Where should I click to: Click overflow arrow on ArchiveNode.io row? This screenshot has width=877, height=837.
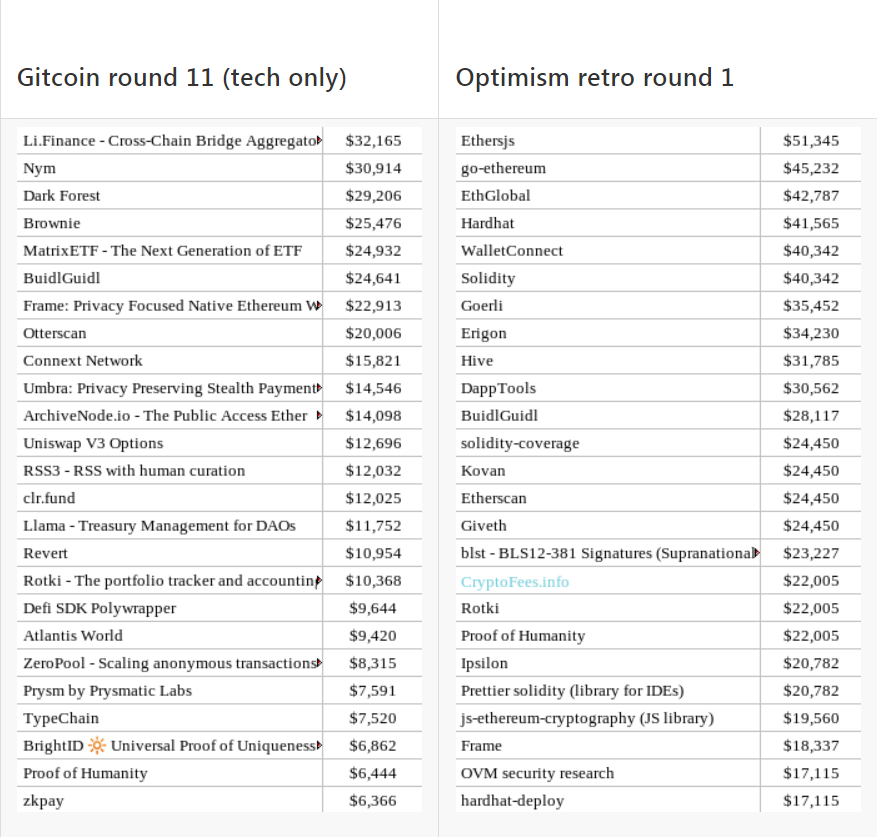point(319,415)
